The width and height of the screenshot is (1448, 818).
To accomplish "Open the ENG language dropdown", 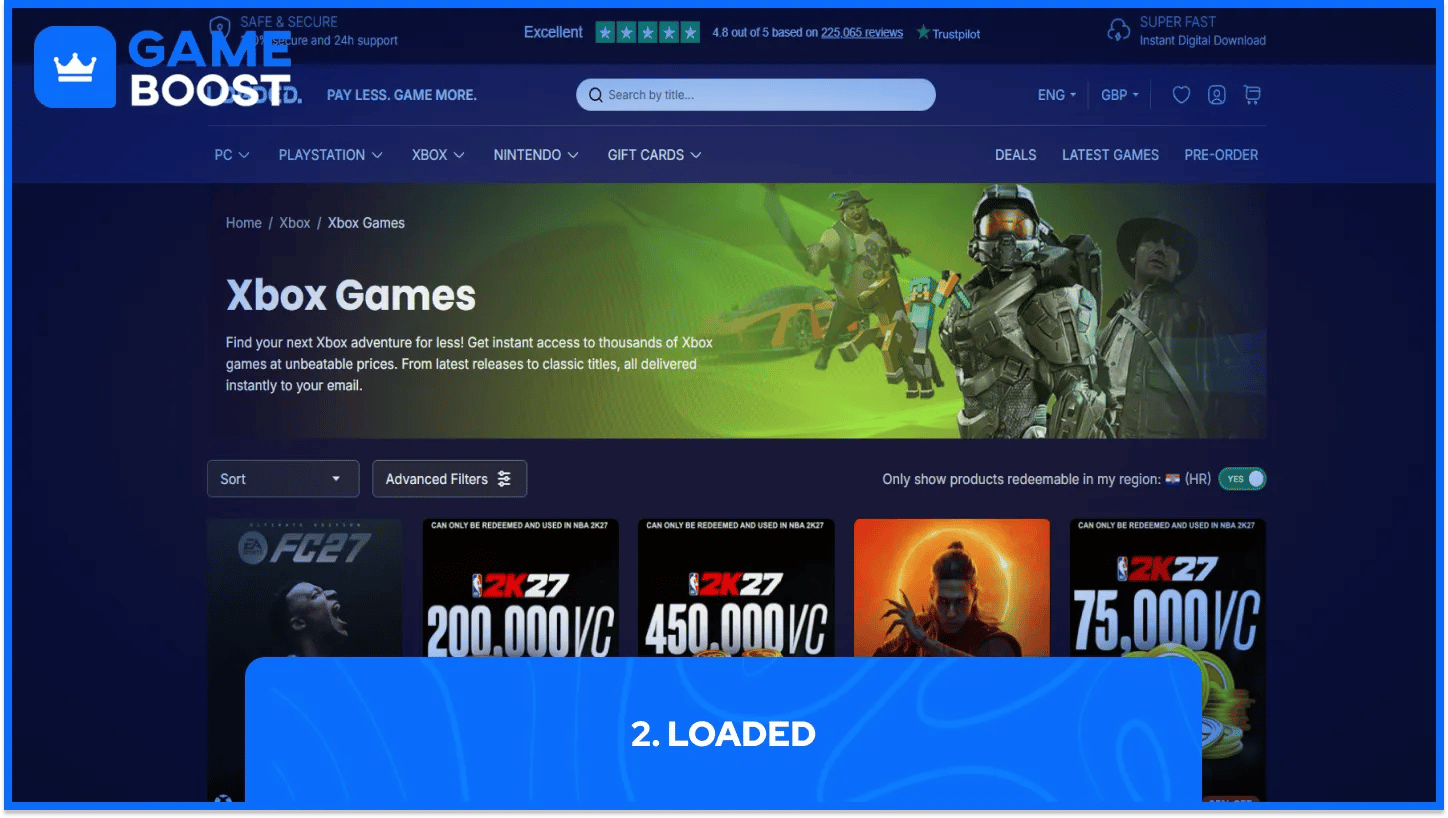I will (1057, 95).
